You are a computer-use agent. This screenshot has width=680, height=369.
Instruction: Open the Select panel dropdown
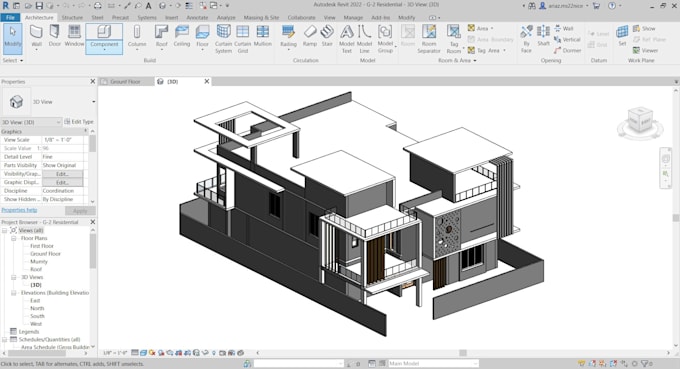[x=13, y=60]
